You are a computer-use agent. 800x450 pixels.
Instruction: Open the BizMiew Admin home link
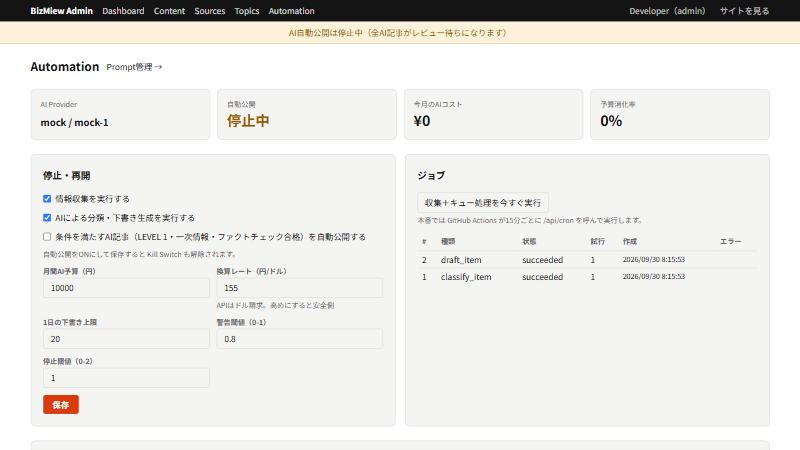pos(61,11)
